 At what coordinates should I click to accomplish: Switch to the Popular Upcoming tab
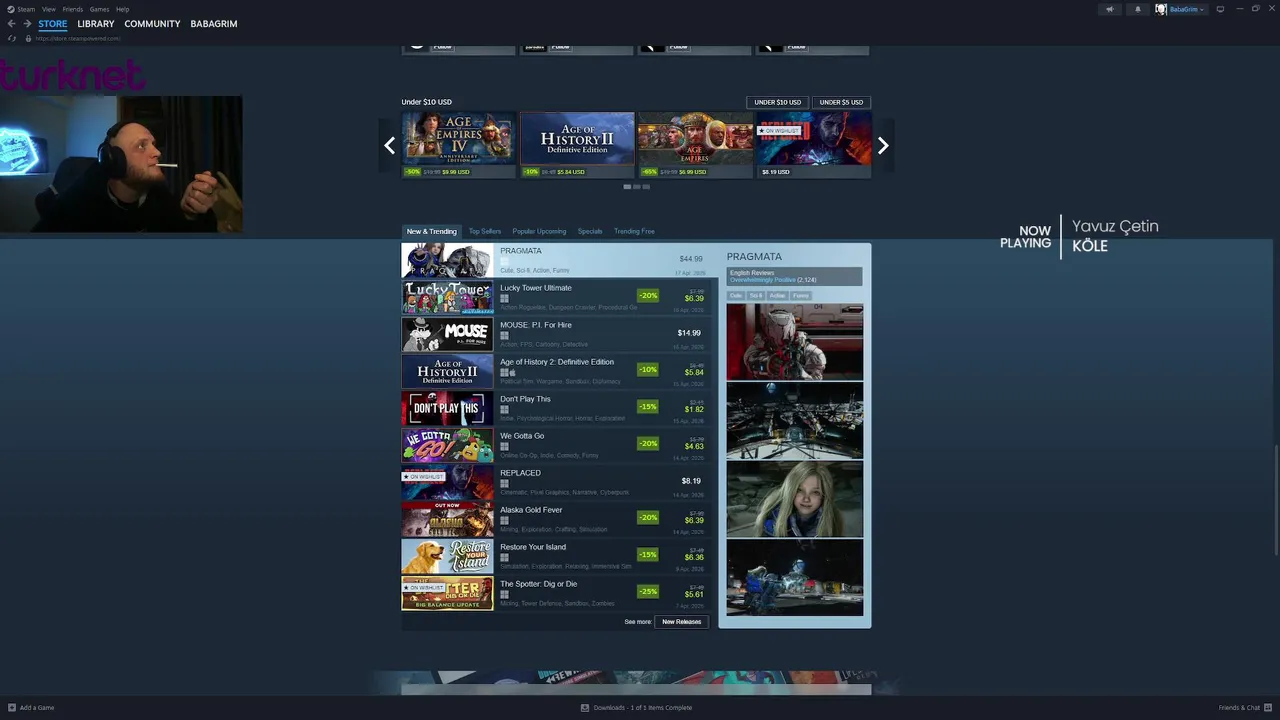point(539,231)
